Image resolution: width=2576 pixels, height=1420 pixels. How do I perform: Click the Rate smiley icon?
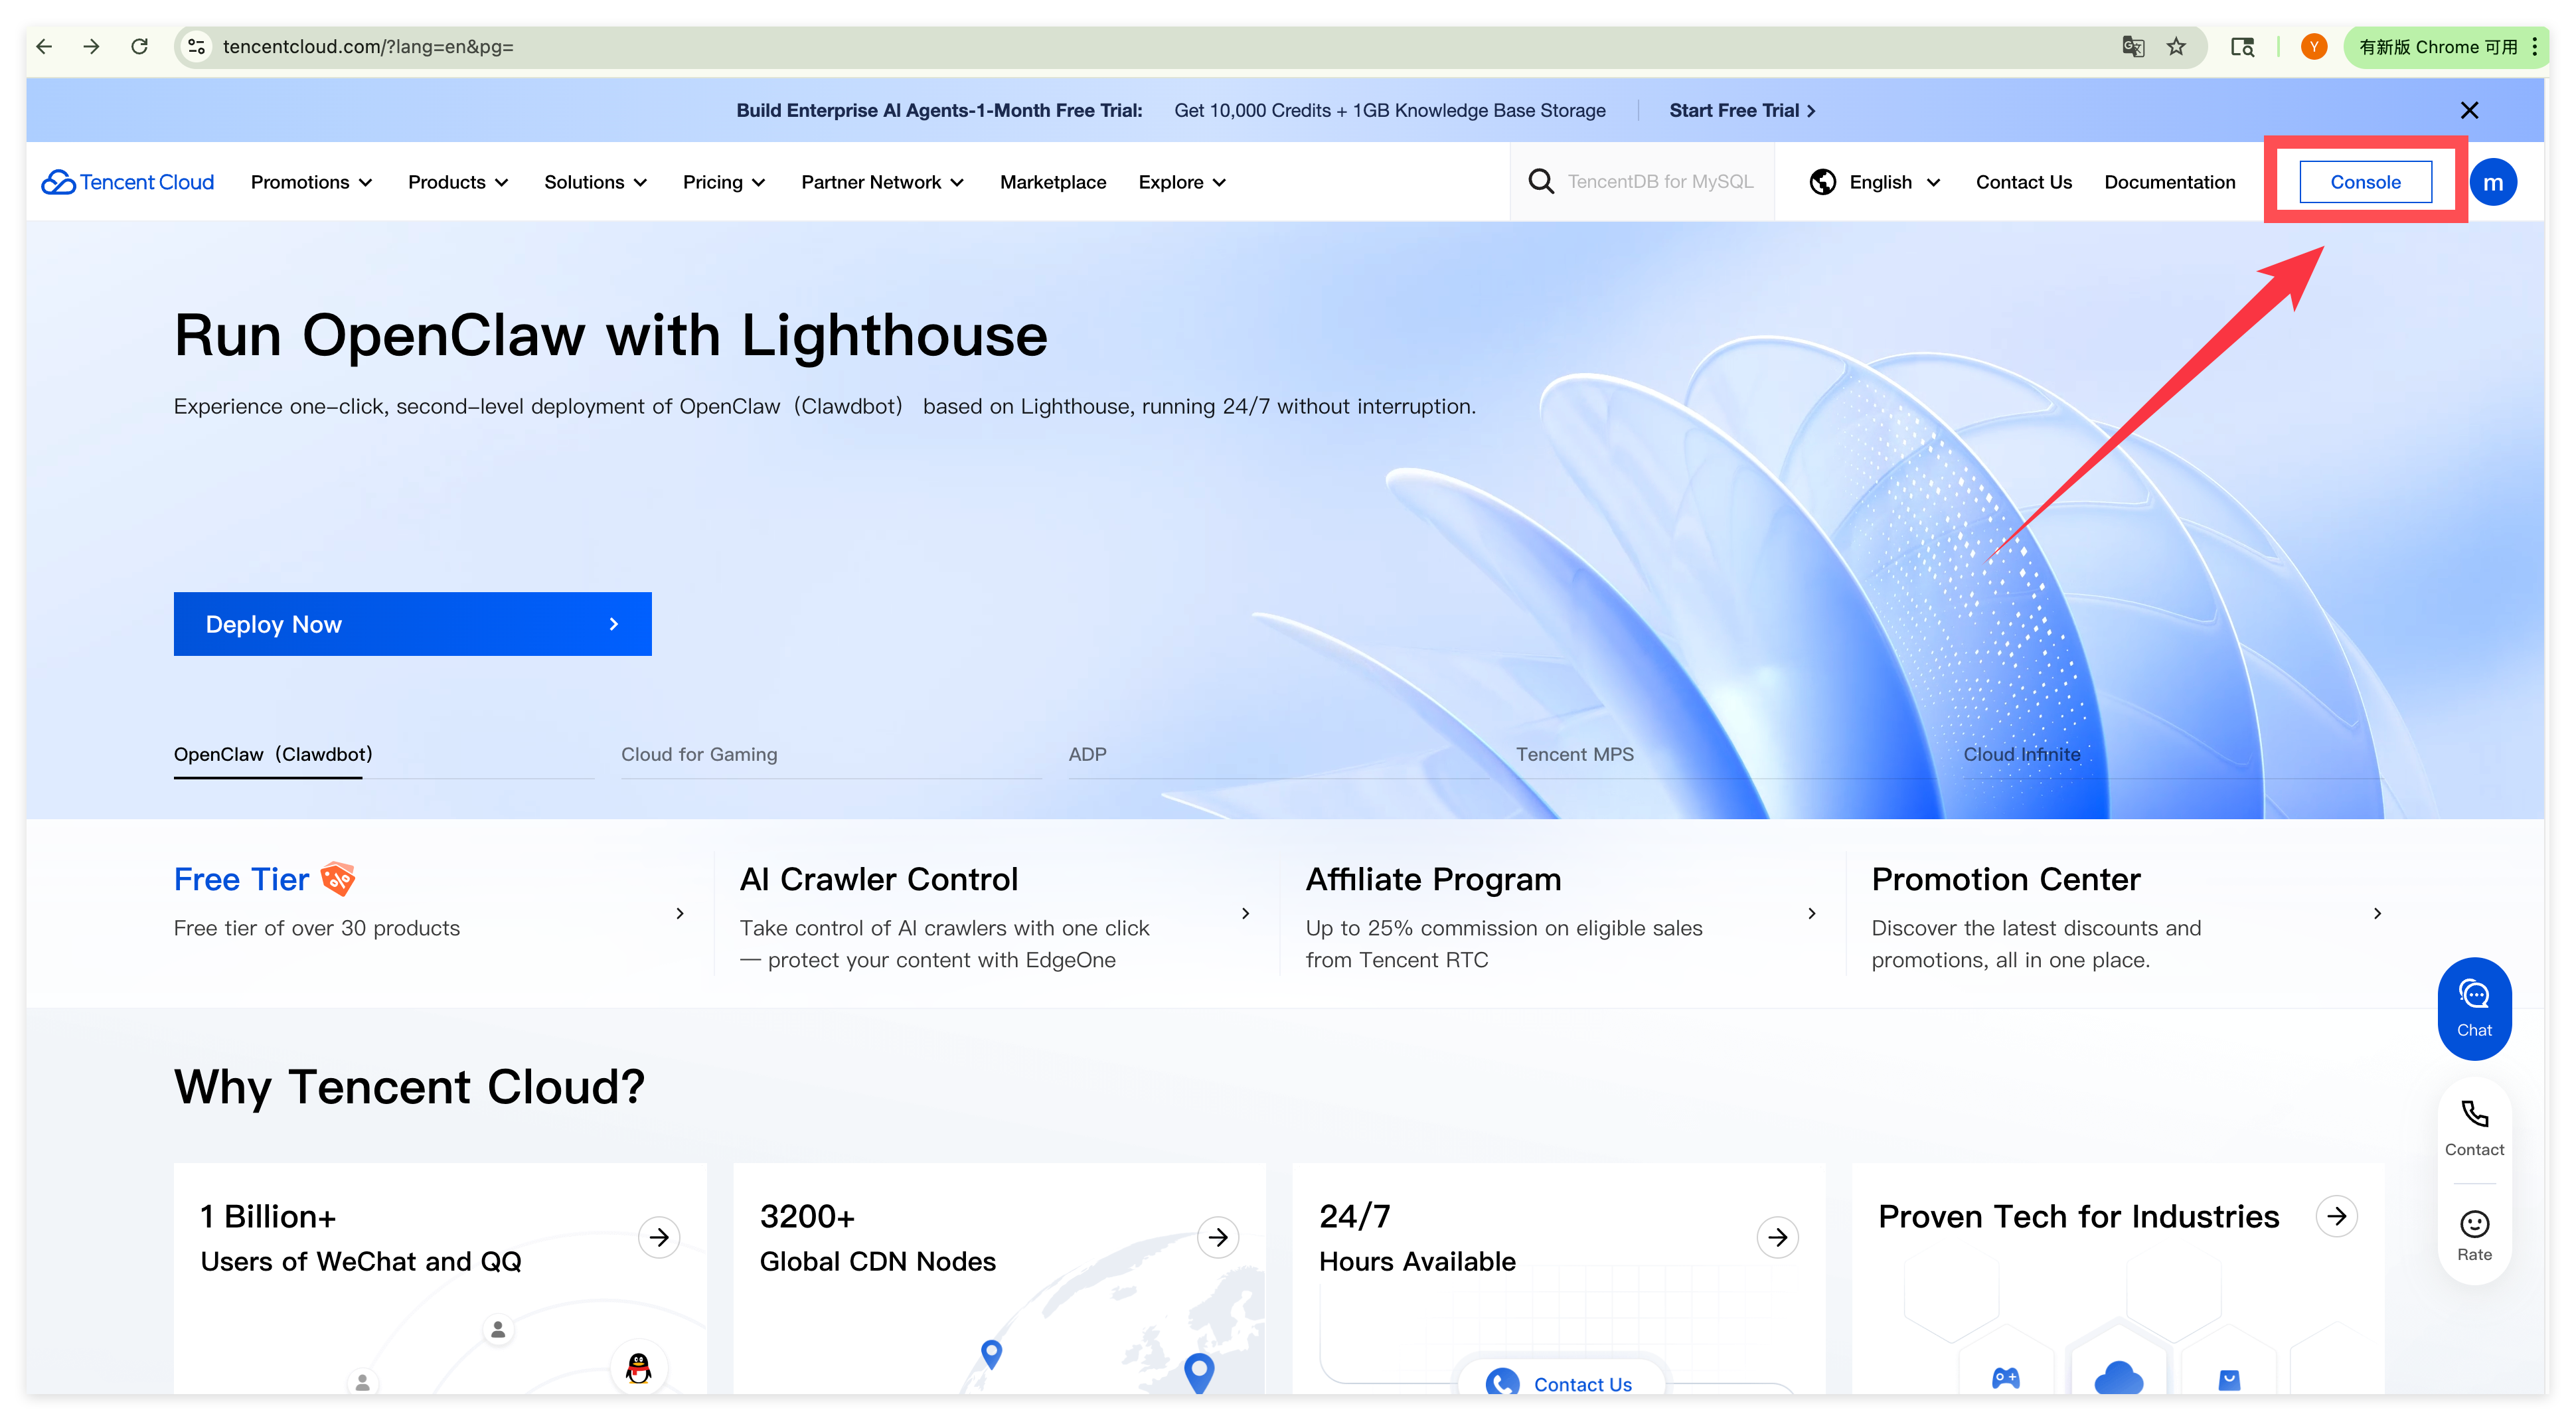(x=2474, y=1224)
